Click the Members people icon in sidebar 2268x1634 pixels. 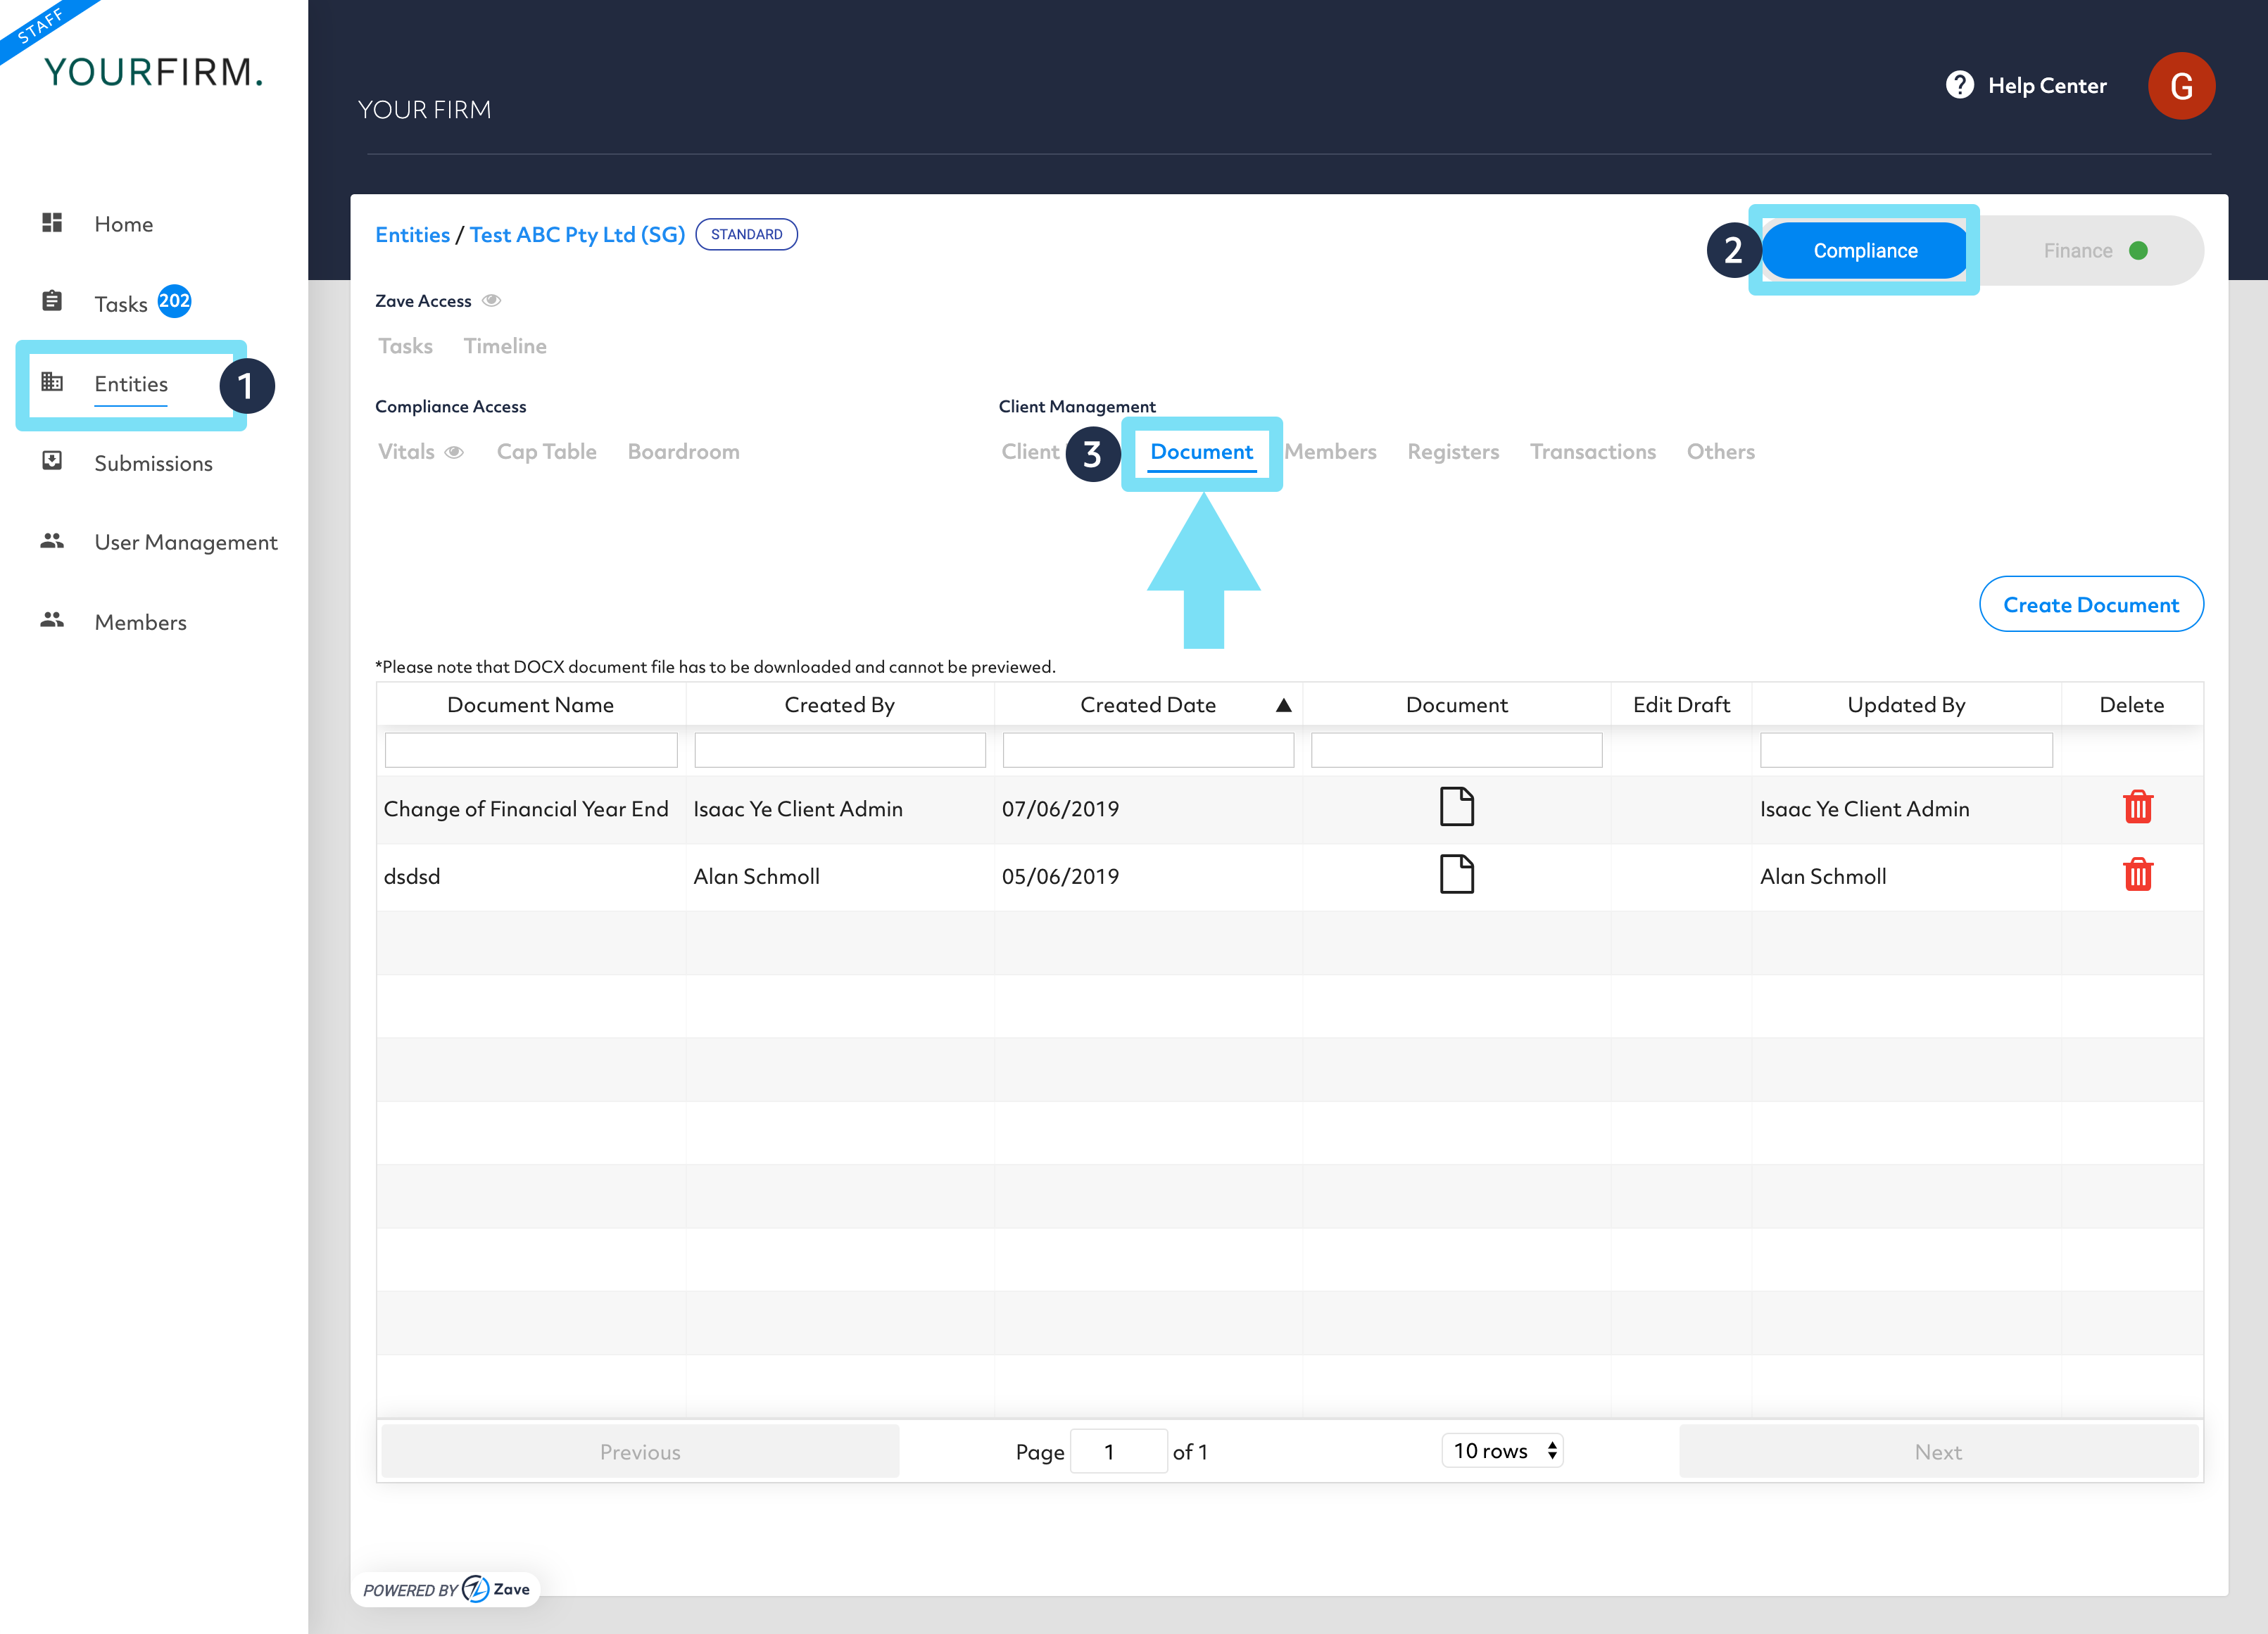tap(52, 620)
